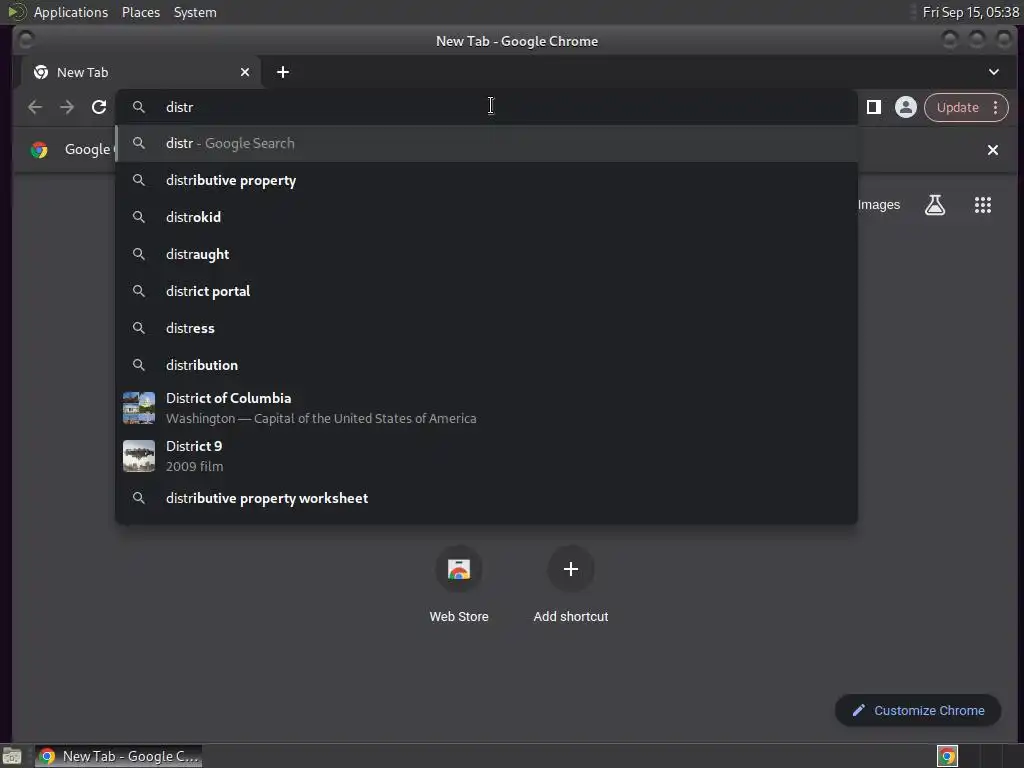Click the magnifier icon in the address bar

(138, 107)
